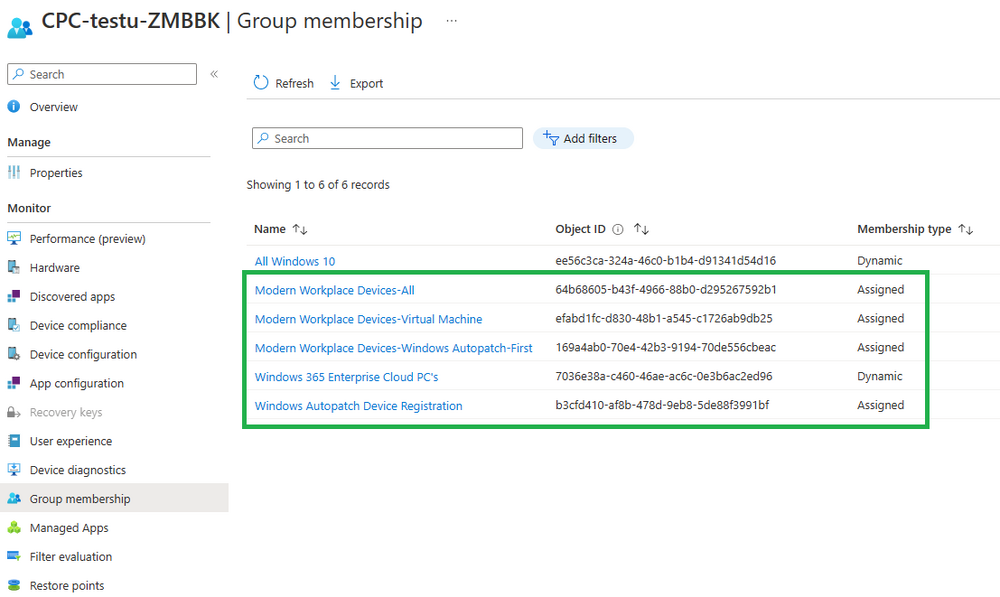Viewport: 1000px width, 597px height.
Task: Click the Discovered apps icon
Action: (x=13, y=296)
